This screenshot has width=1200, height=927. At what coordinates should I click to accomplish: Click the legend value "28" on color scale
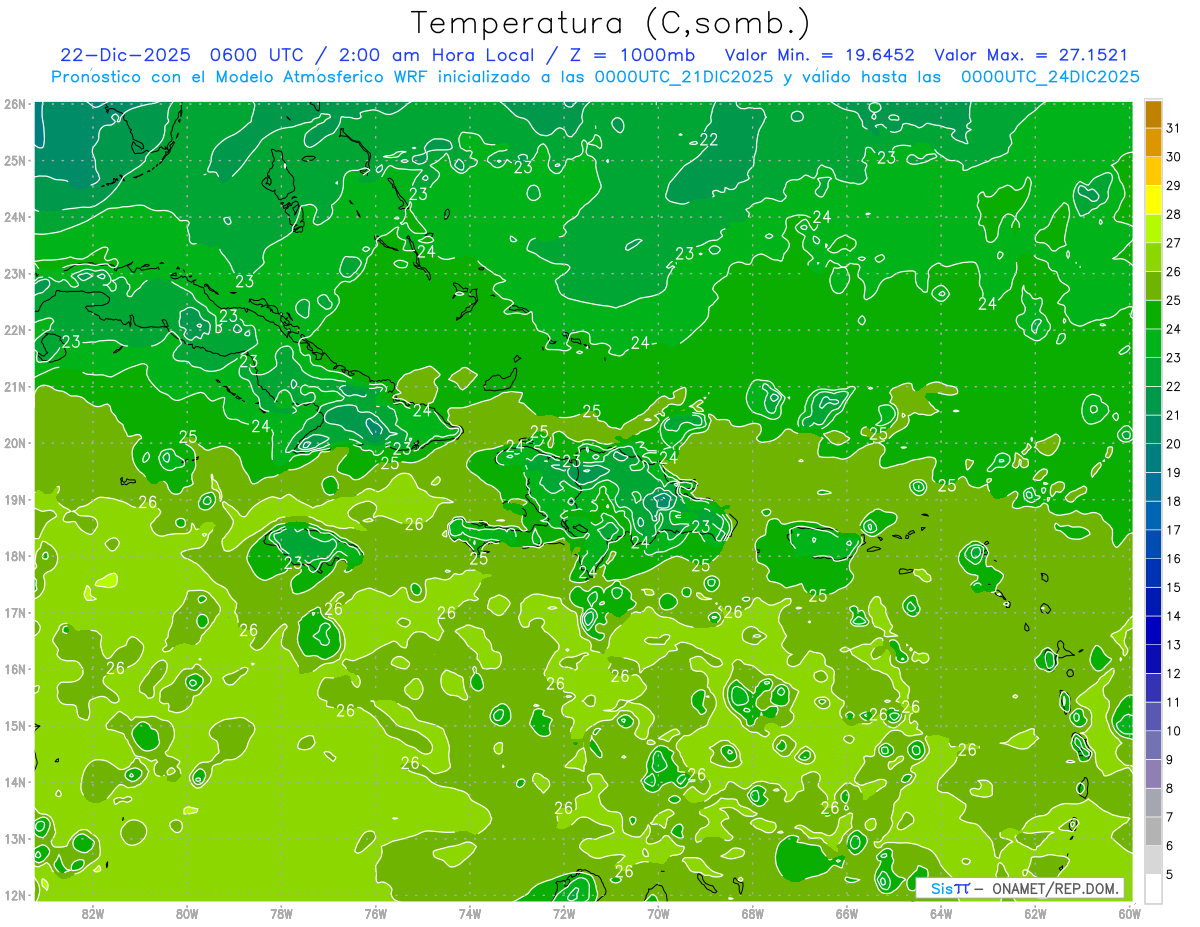1174,214
